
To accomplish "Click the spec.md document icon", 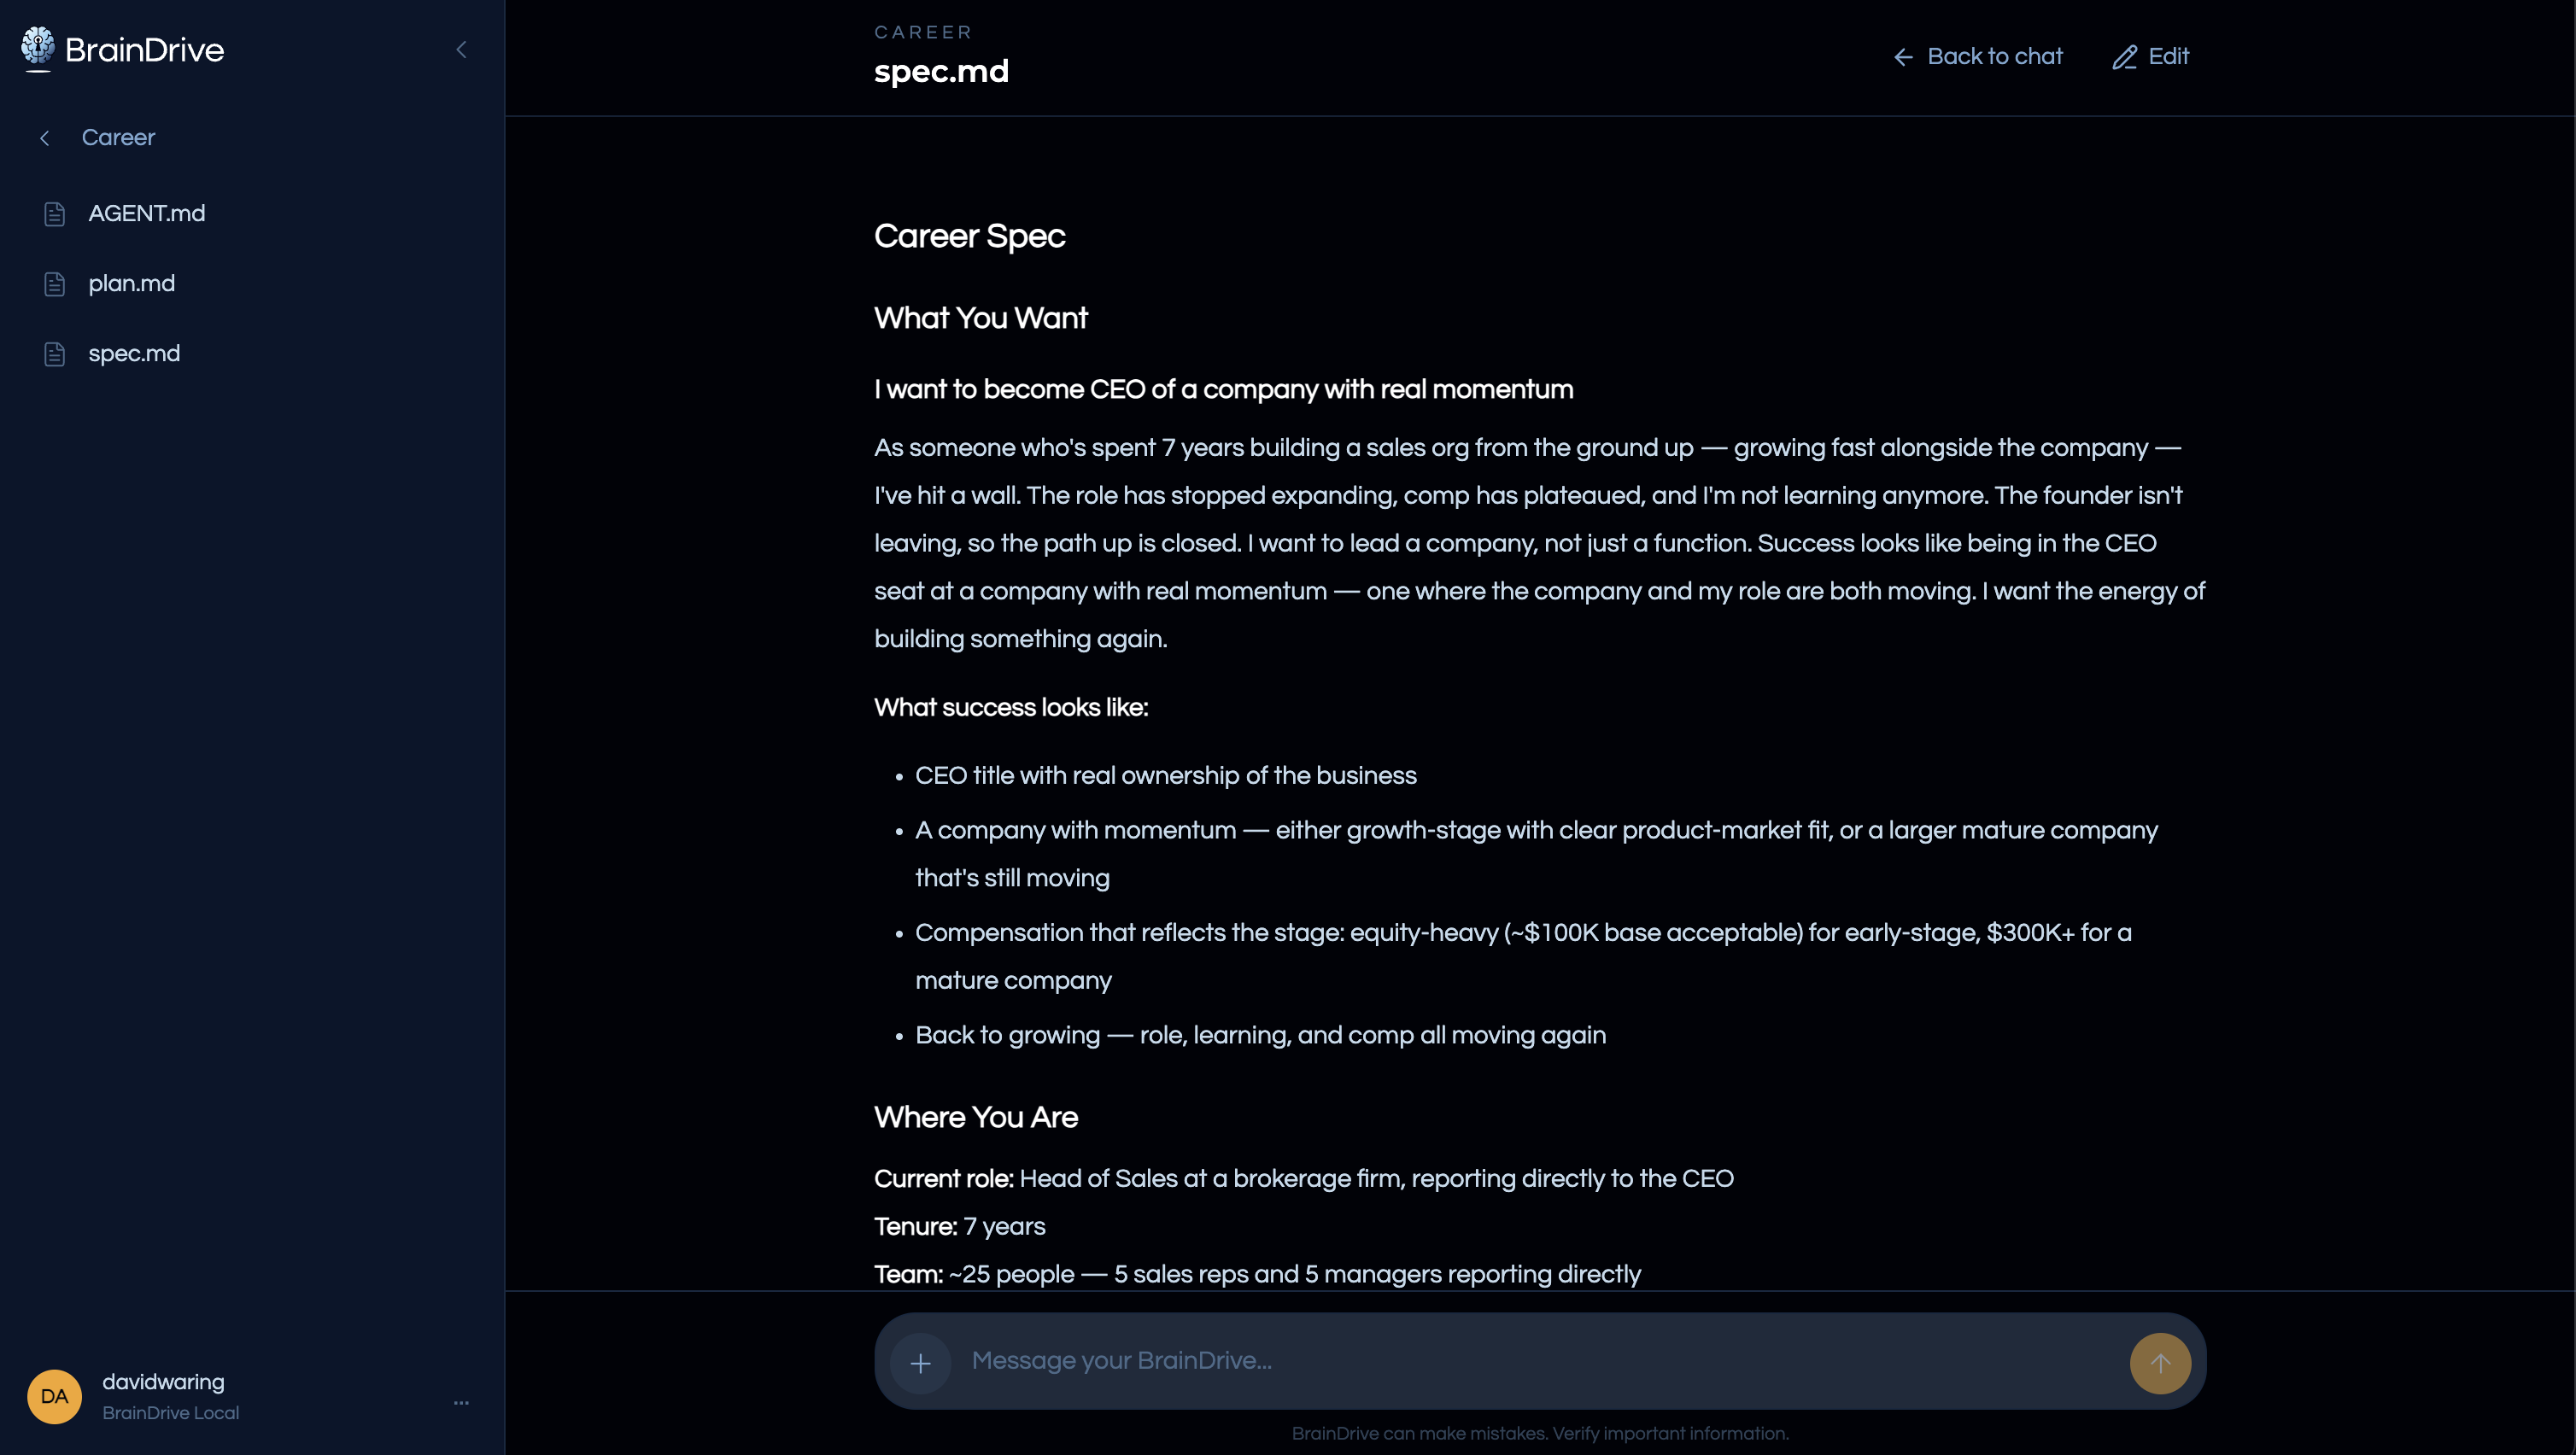I will click(x=55, y=354).
